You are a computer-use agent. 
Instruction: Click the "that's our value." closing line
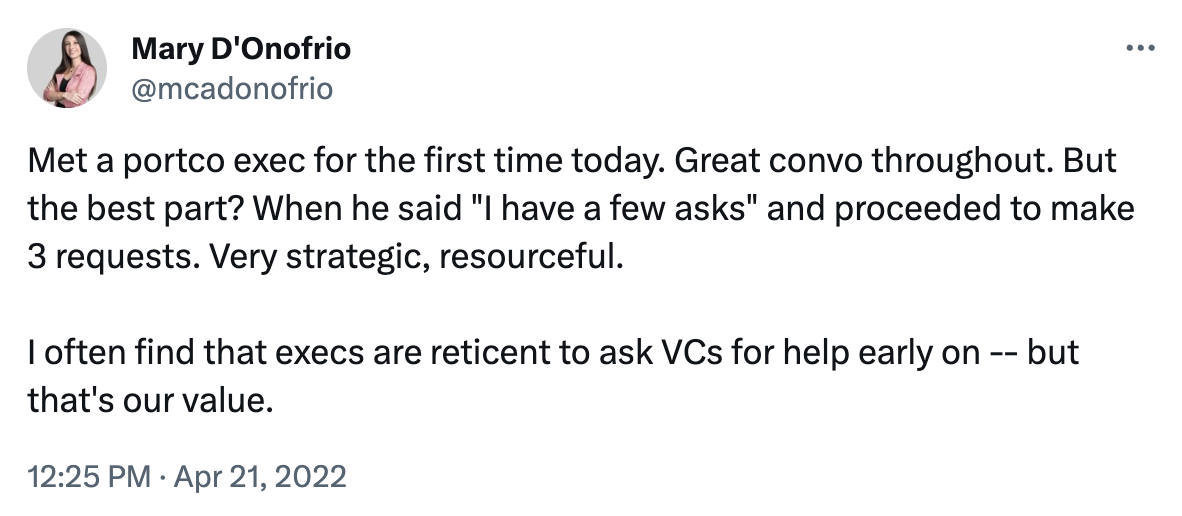pyautogui.click(x=136, y=403)
